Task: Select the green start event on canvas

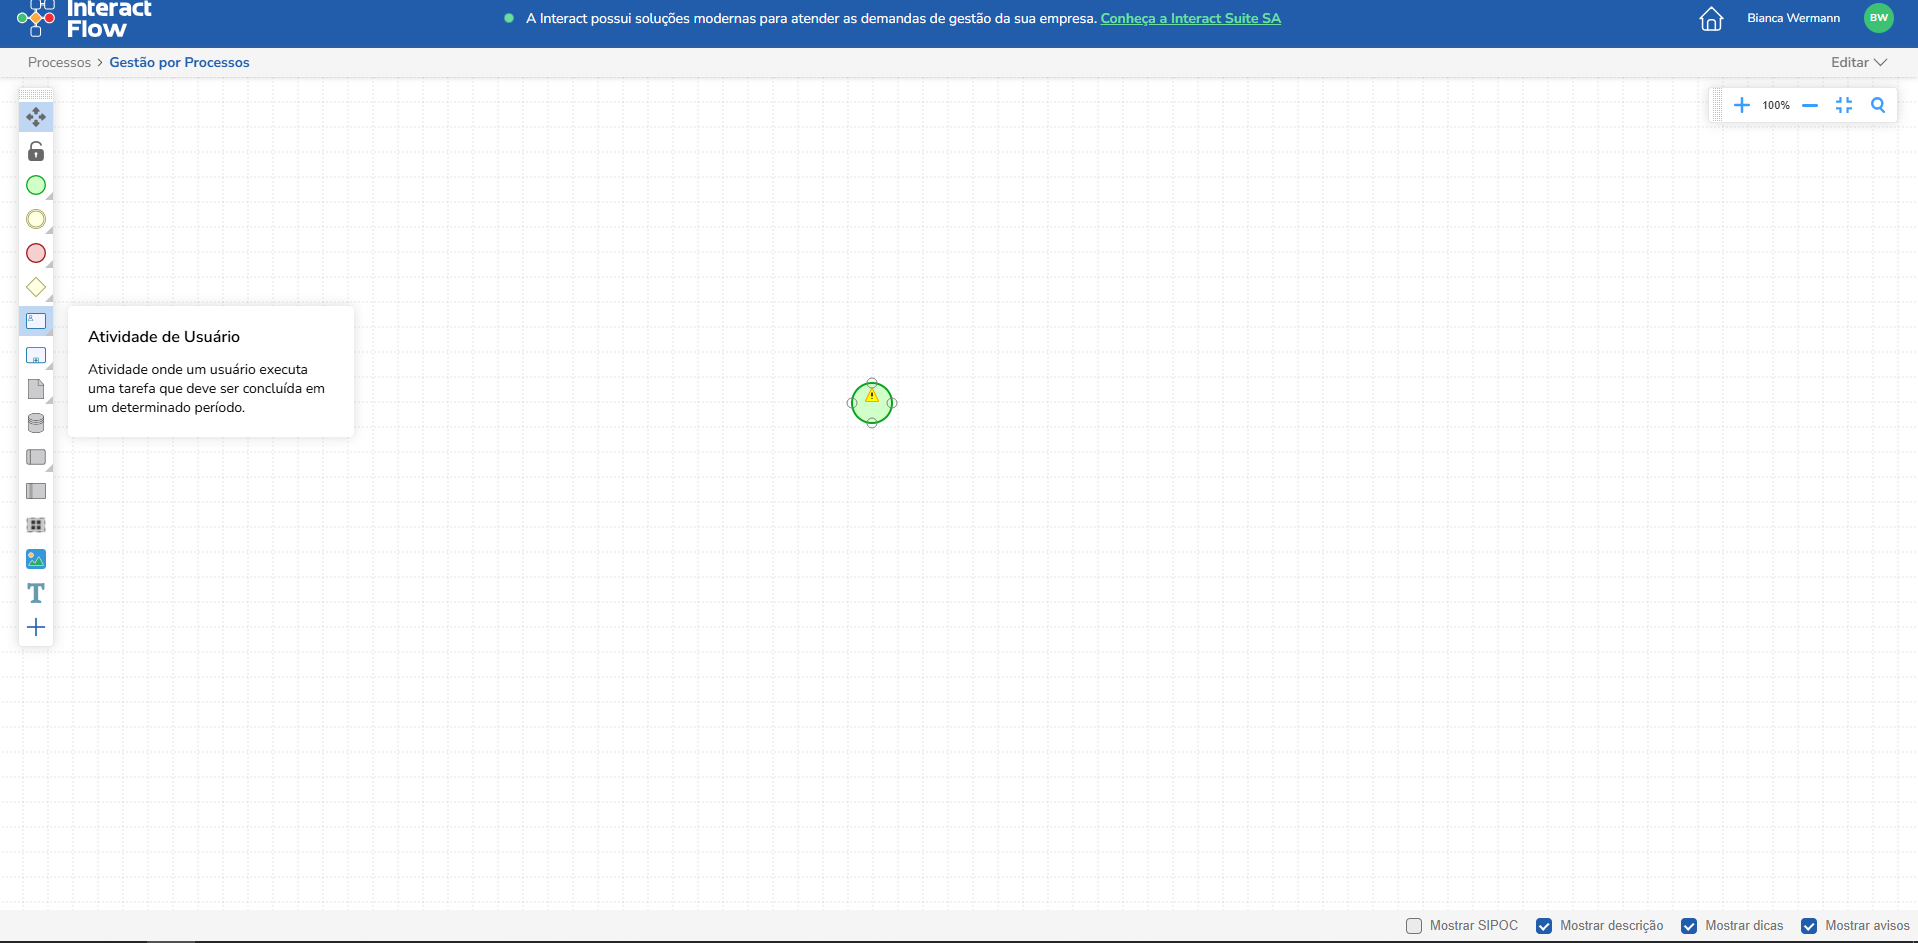Action: click(x=872, y=404)
